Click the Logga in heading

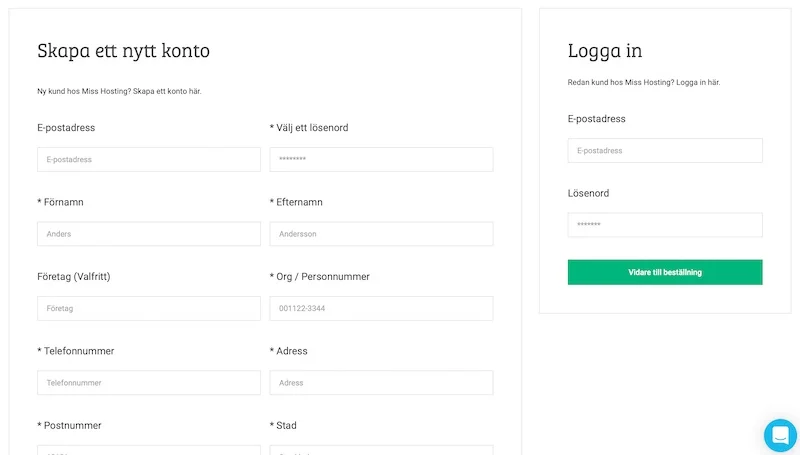coord(605,51)
